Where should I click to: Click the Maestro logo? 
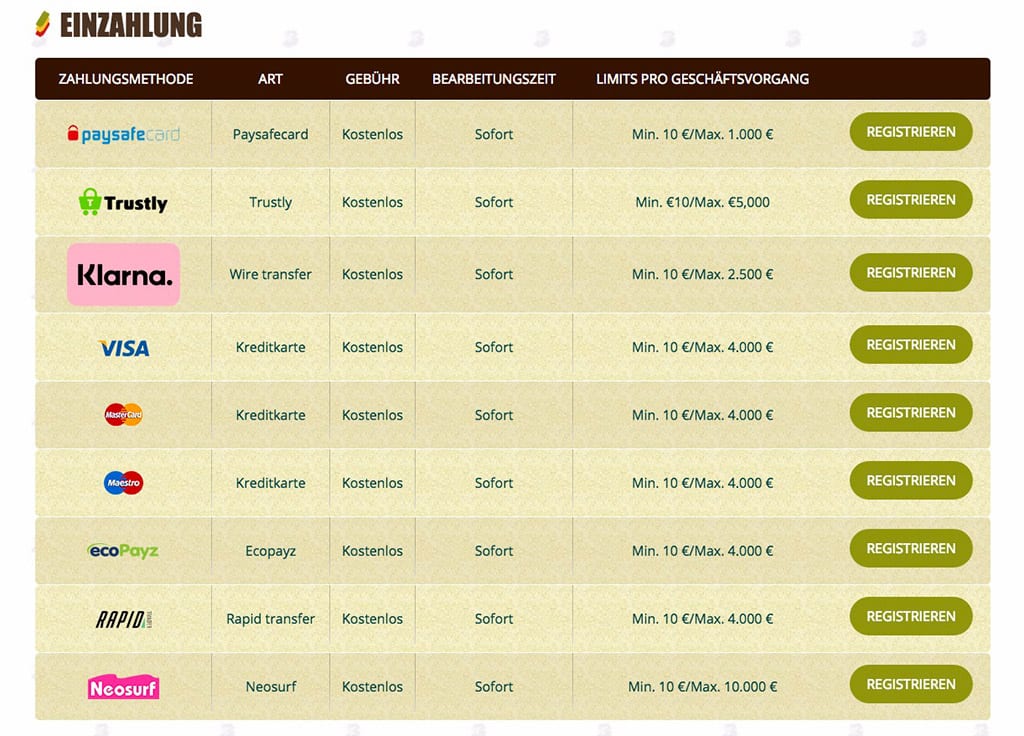point(124,483)
